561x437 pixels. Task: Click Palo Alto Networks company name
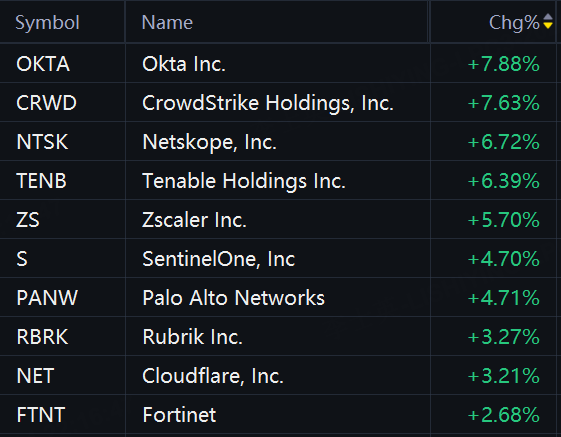tap(233, 298)
